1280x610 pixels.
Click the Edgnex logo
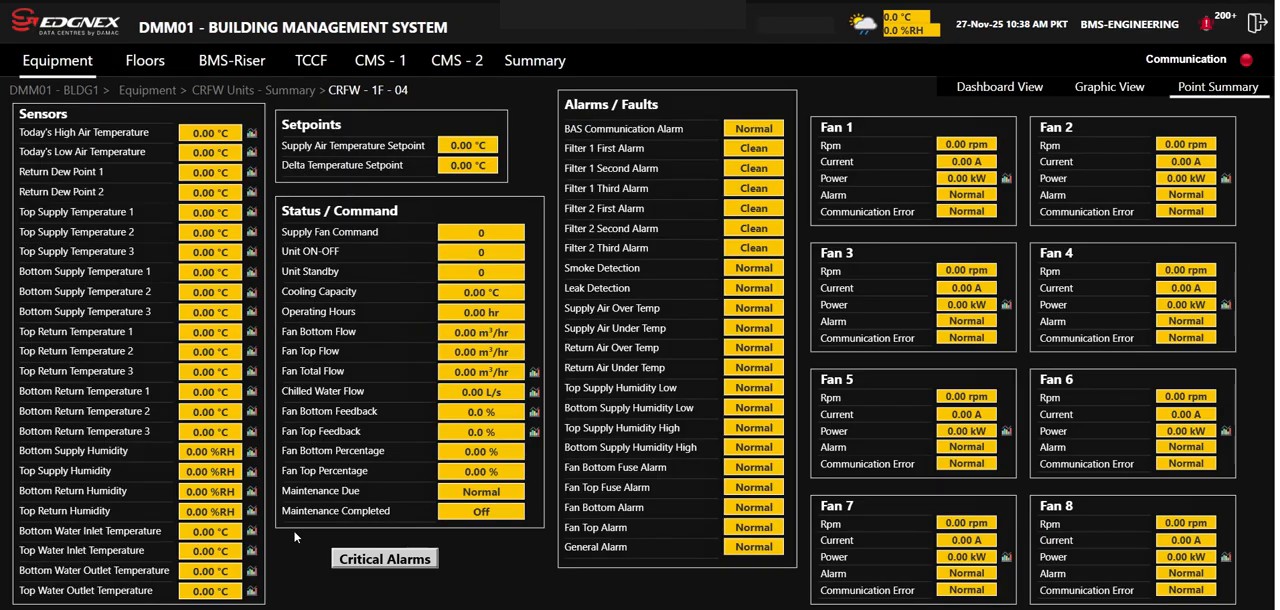65,23
